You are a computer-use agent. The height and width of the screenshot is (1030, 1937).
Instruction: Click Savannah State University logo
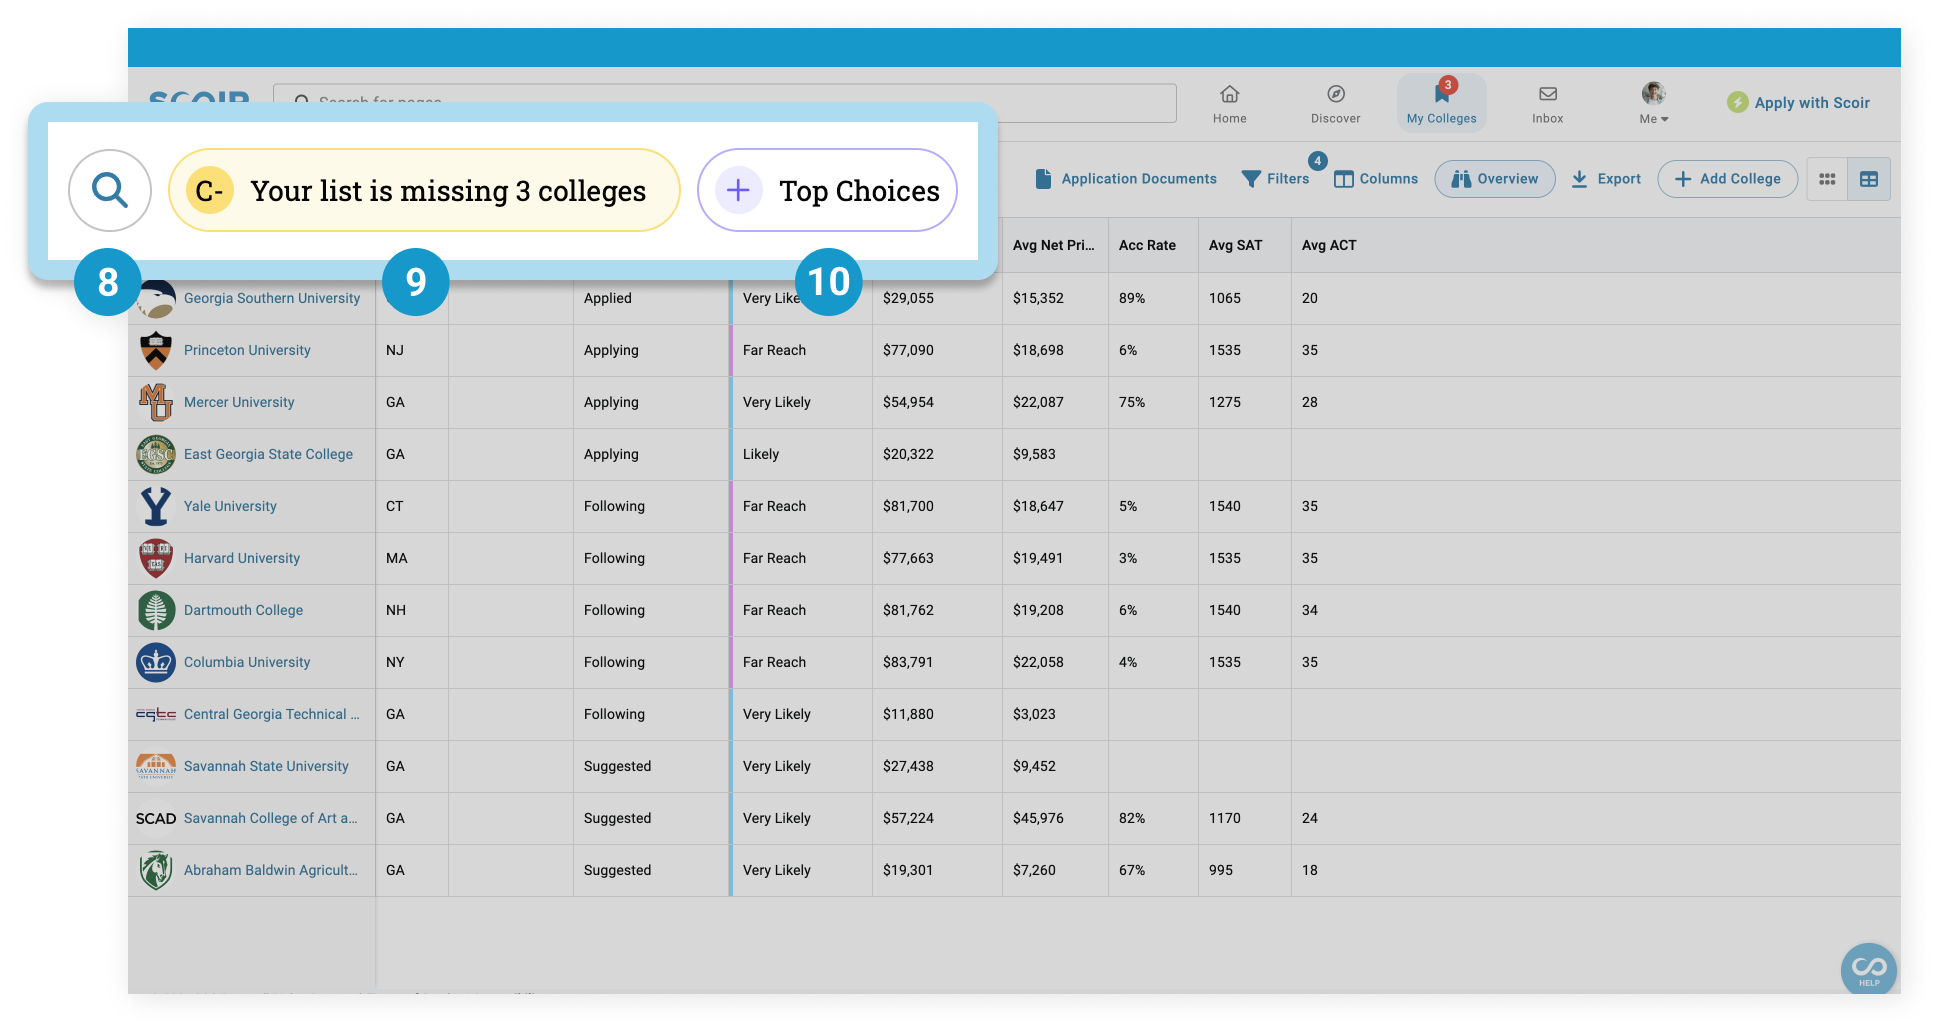[155, 766]
